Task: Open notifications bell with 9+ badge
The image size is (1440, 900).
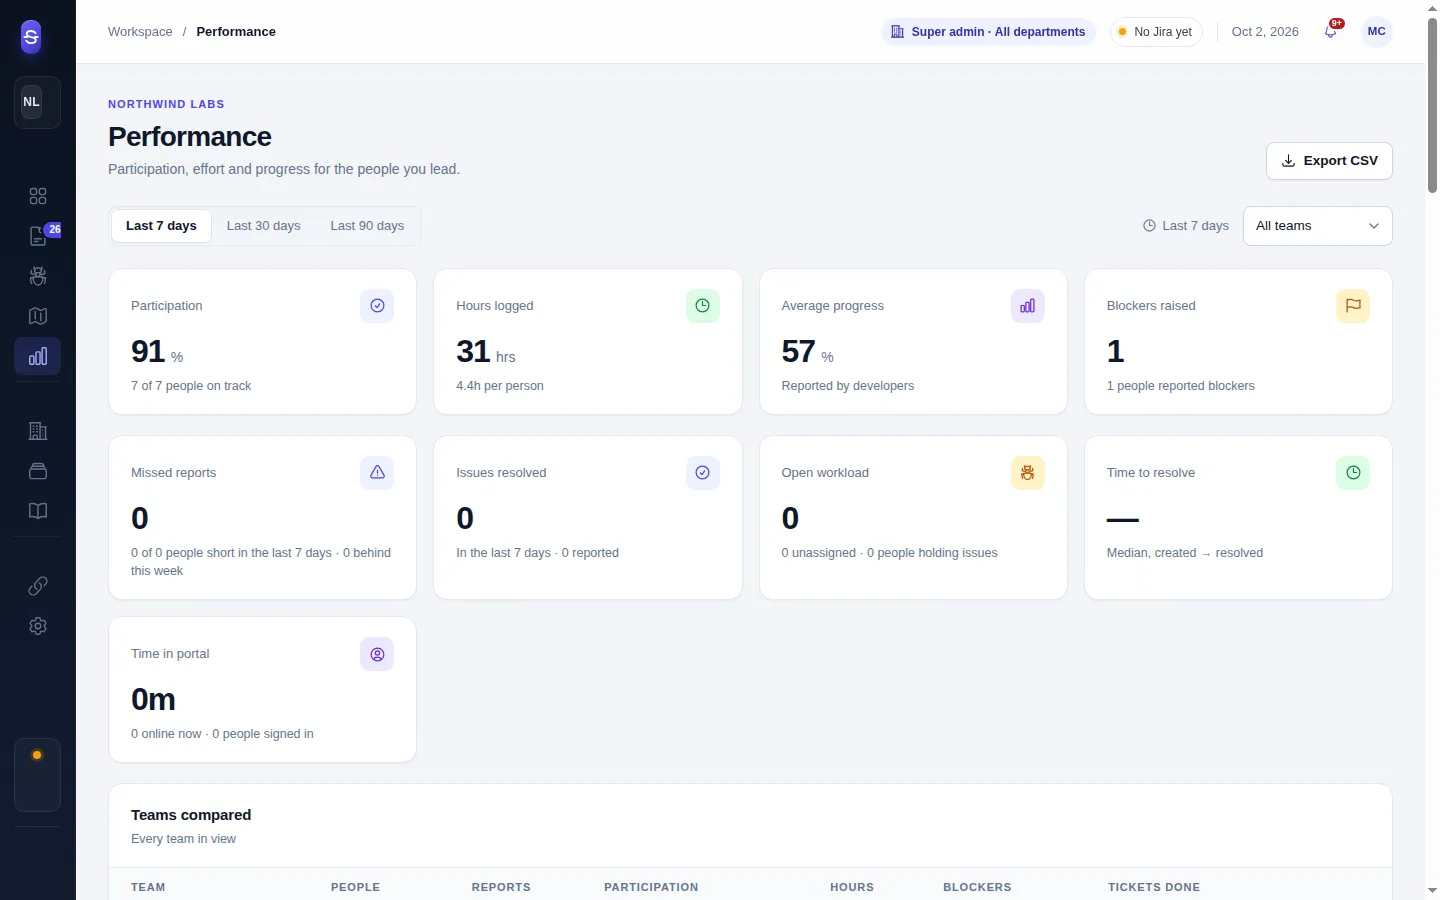Action: pos(1331,31)
